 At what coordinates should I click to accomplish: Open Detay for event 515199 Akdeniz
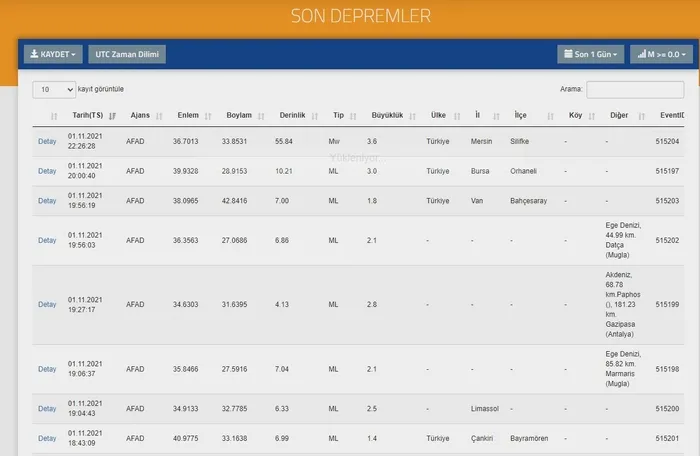pos(47,304)
